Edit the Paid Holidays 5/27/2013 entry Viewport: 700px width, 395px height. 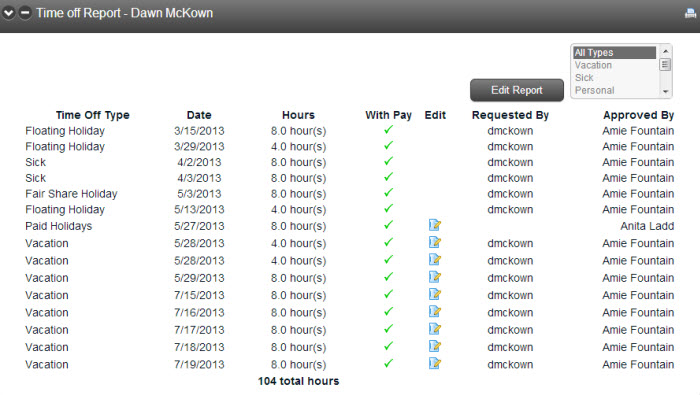click(x=435, y=225)
